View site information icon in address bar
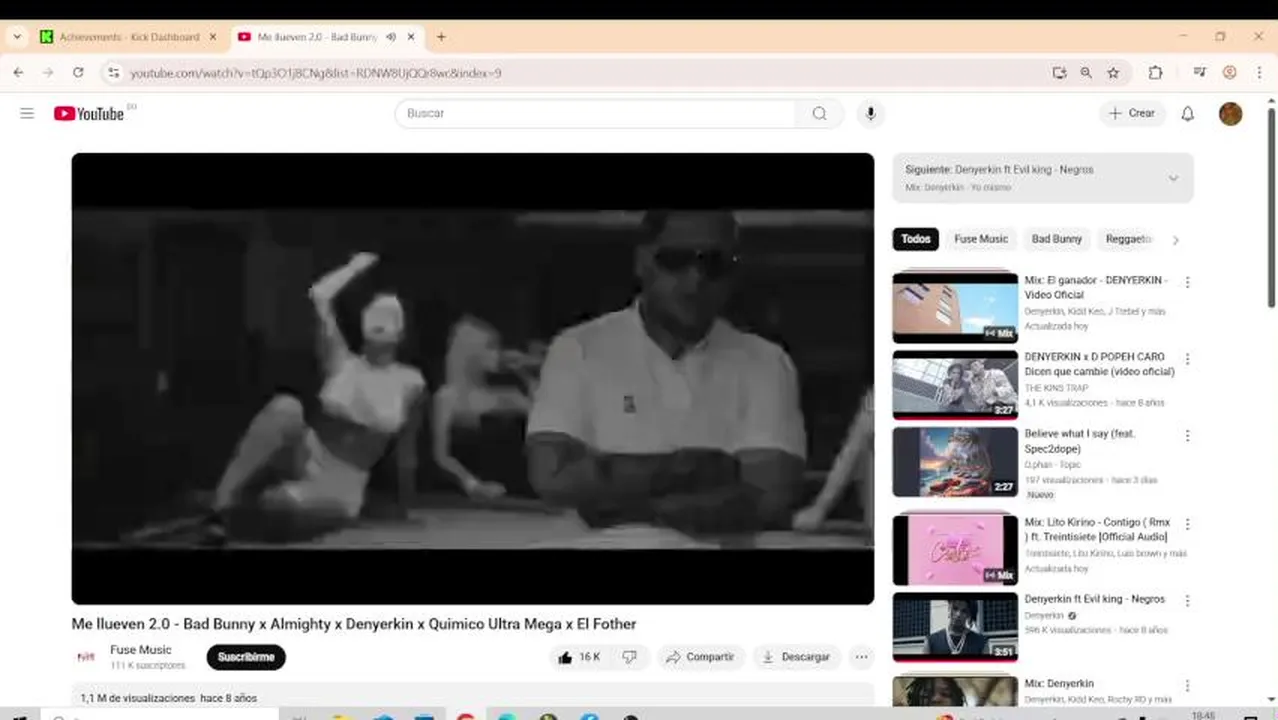The width and height of the screenshot is (1278, 720). (113, 72)
